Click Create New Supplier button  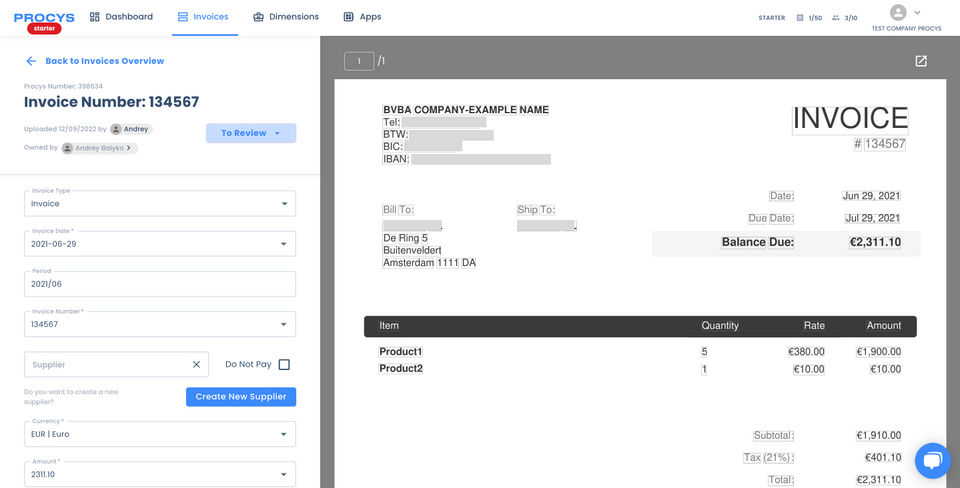(x=241, y=397)
